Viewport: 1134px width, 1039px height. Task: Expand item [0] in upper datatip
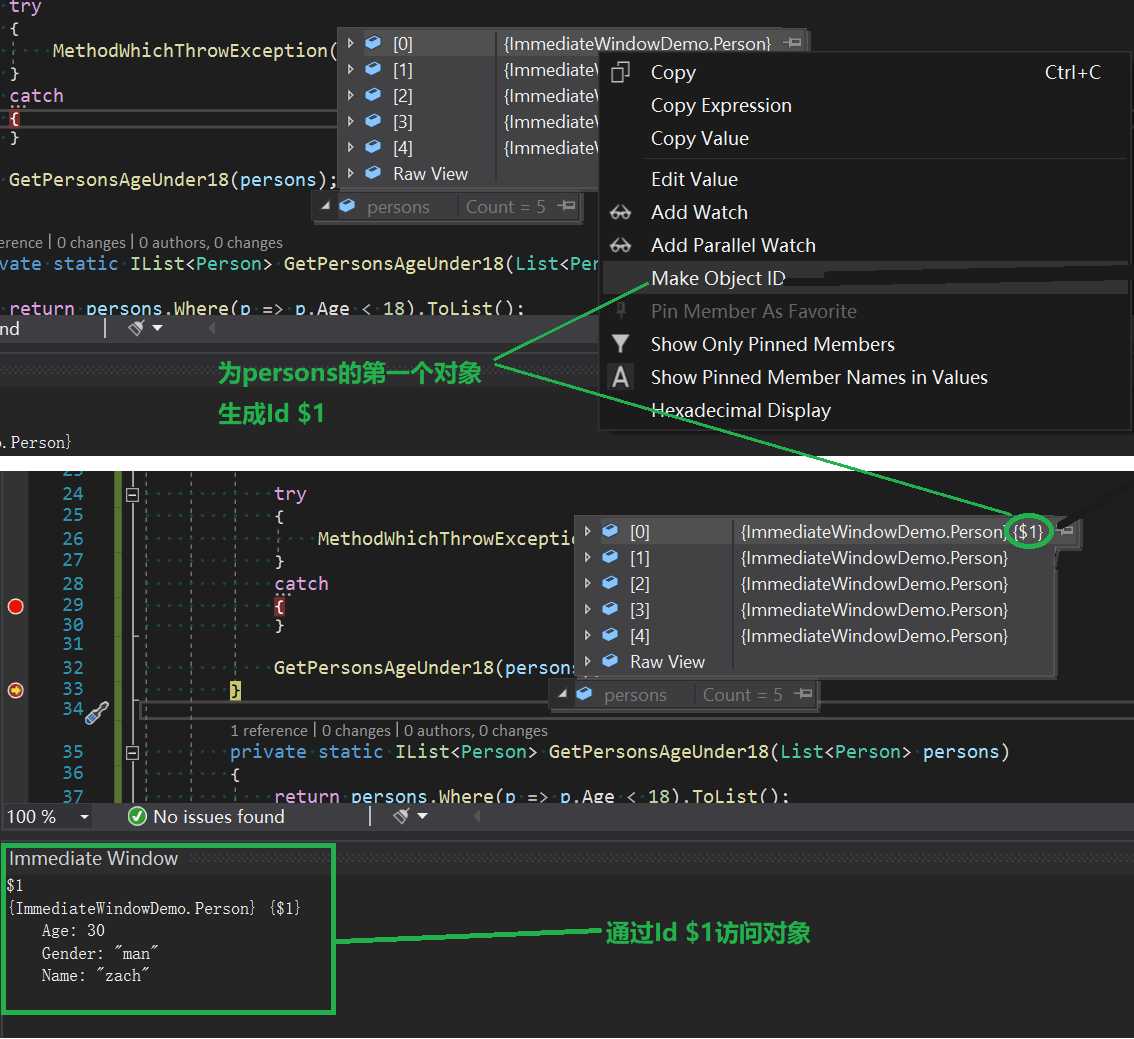click(x=351, y=43)
